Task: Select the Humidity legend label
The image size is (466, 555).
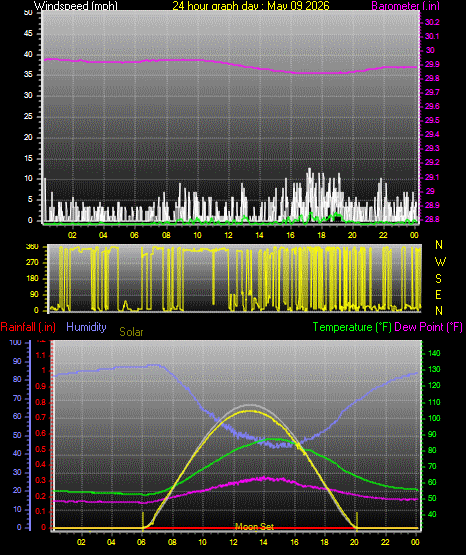Action: pyautogui.click(x=86, y=327)
